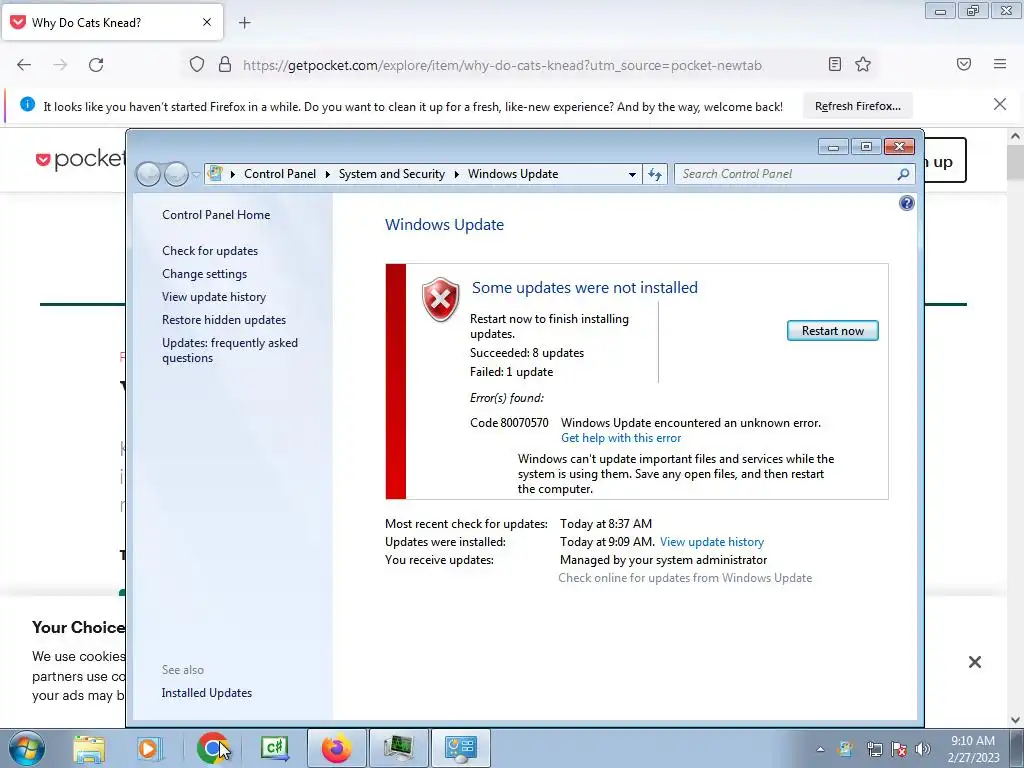Click the taskbar clock showing 9:10 AM
This screenshot has height=768, width=1024.
[973, 749]
